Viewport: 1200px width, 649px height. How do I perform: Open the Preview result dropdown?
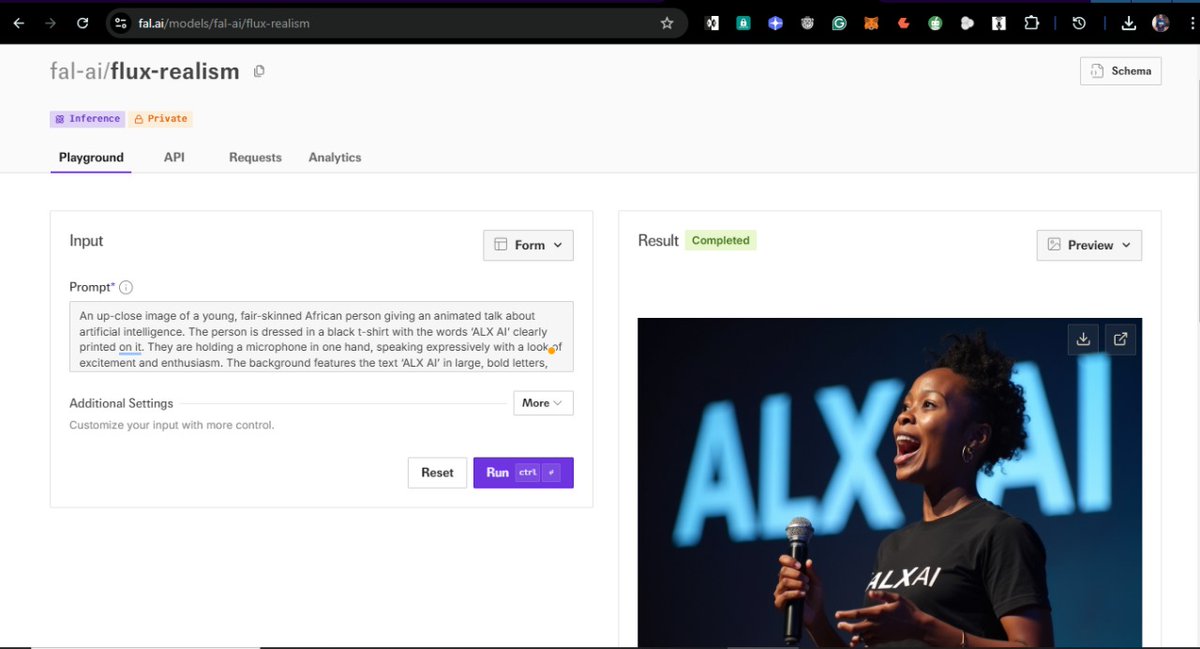tap(1089, 245)
